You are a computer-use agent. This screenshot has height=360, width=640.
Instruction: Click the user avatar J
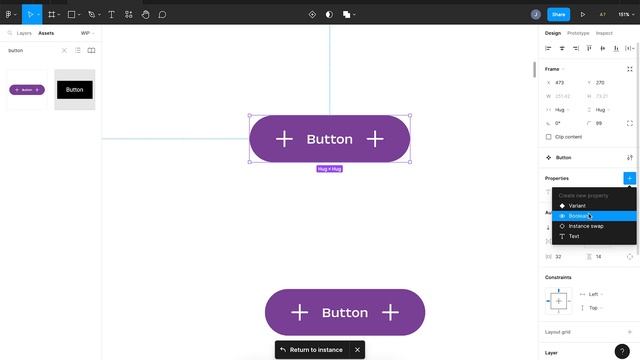tap(536, 14)
